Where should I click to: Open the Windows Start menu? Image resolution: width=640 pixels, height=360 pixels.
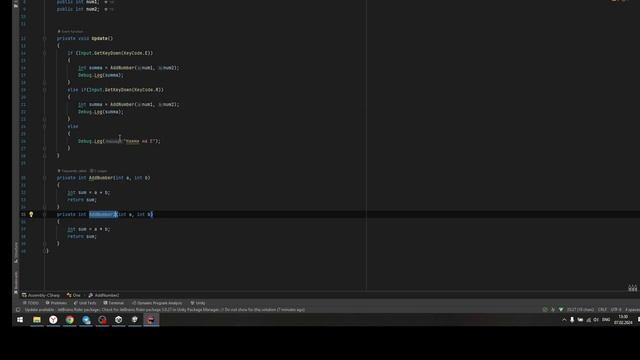20,320
